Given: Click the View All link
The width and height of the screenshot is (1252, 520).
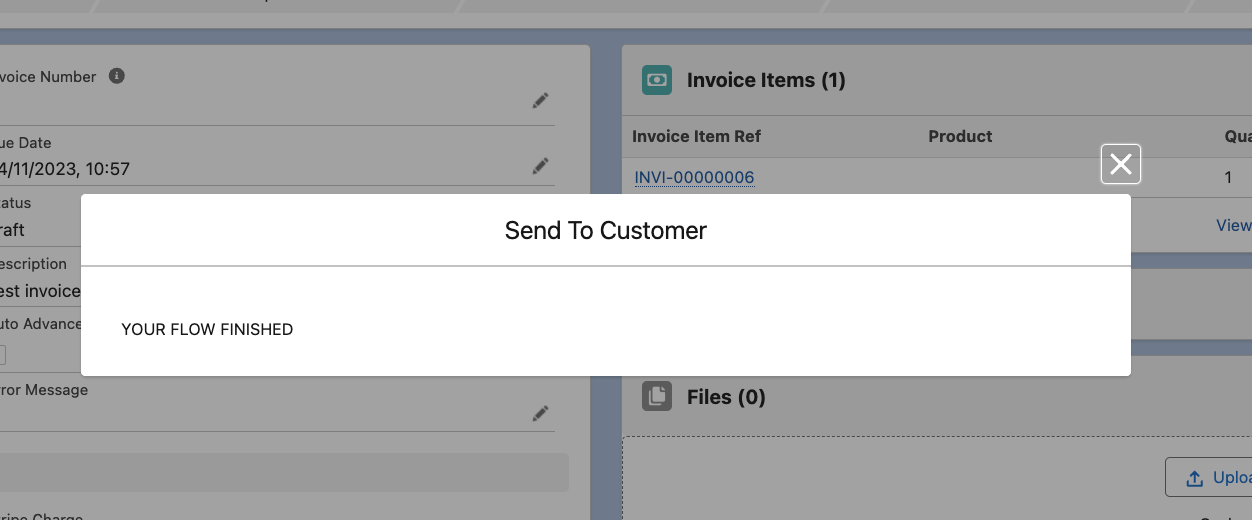Looking at the screenshot, I should point(1234,225).
